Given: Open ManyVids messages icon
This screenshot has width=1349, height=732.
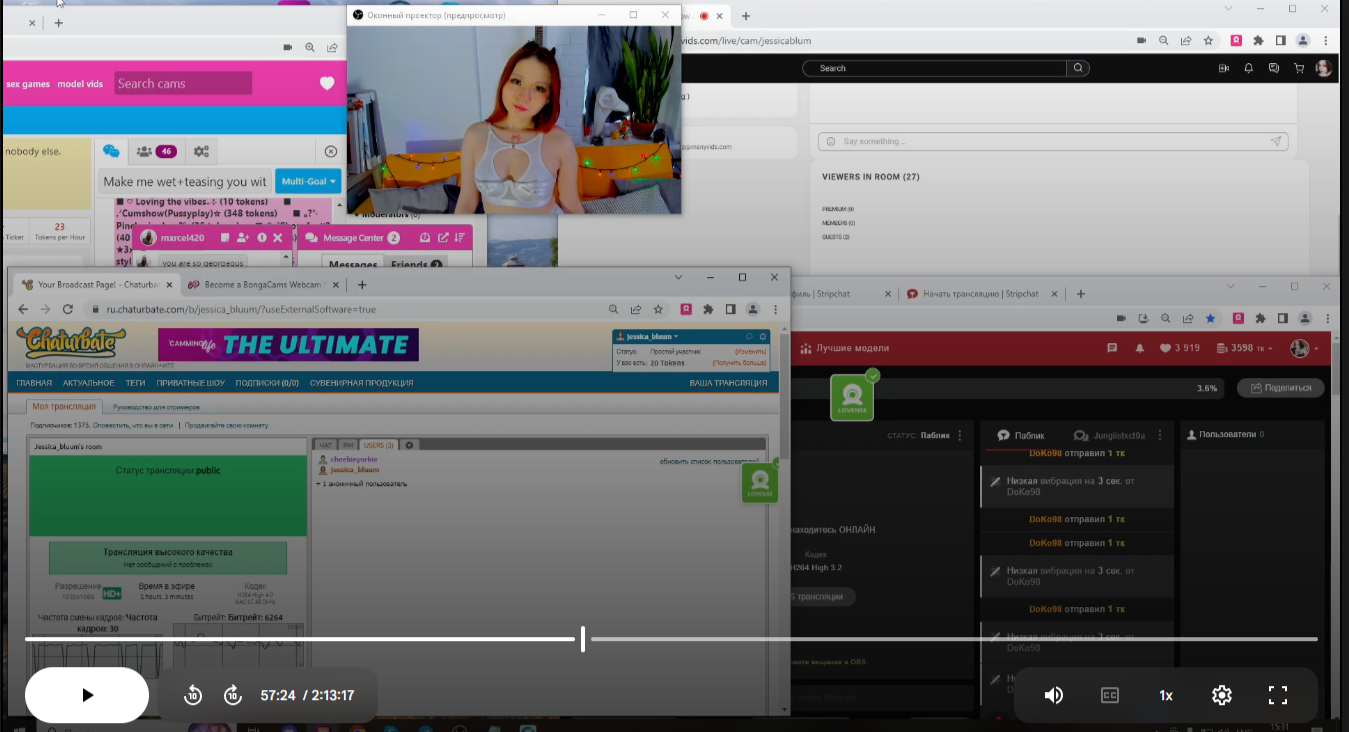Looking at the screenshot, I should tap(1273, 68).
